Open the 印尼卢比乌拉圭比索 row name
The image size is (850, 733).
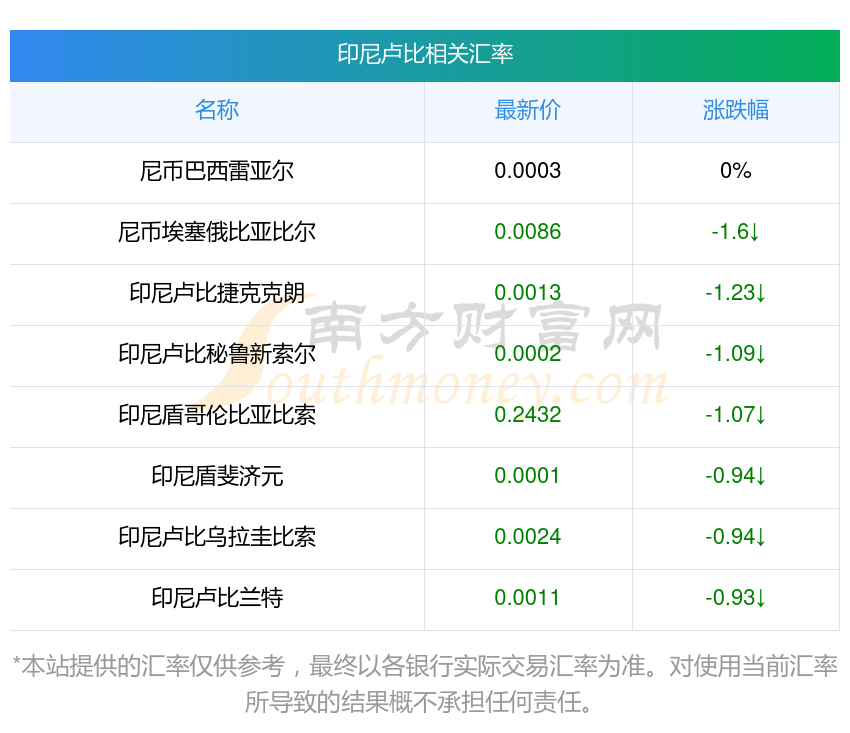click(x=217, y=537)
